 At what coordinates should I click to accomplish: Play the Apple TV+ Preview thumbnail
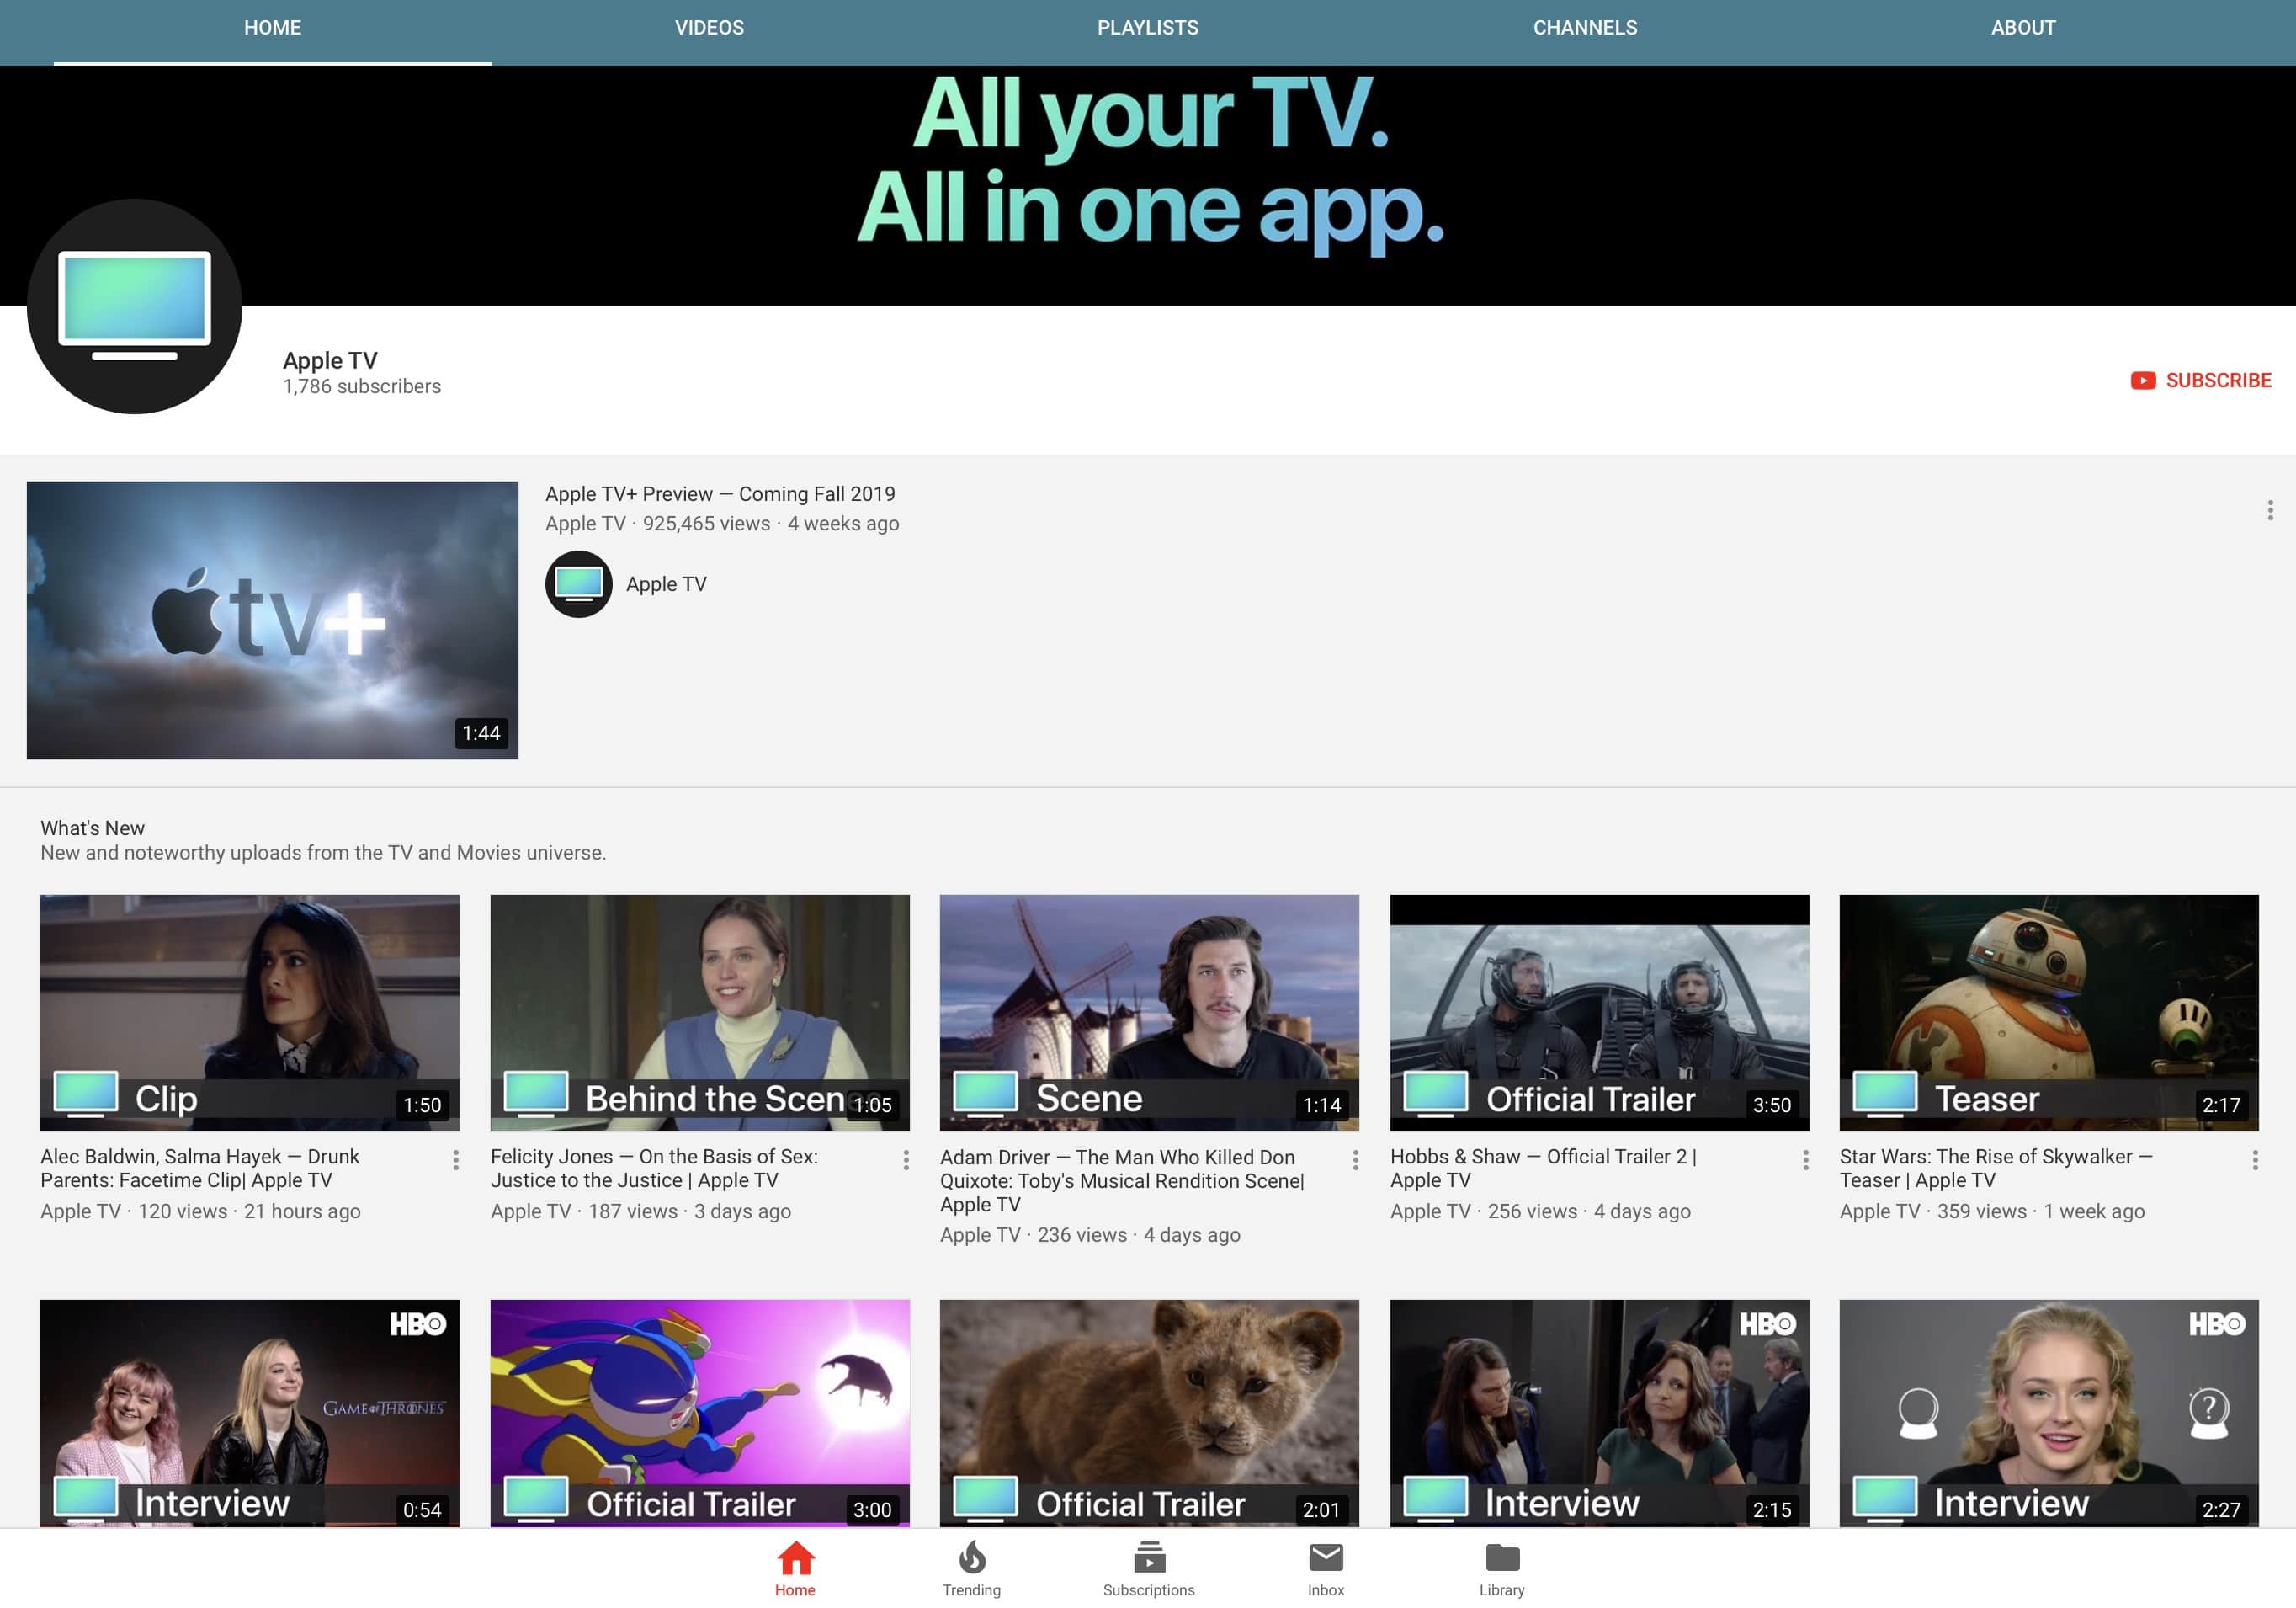[272, 620]
